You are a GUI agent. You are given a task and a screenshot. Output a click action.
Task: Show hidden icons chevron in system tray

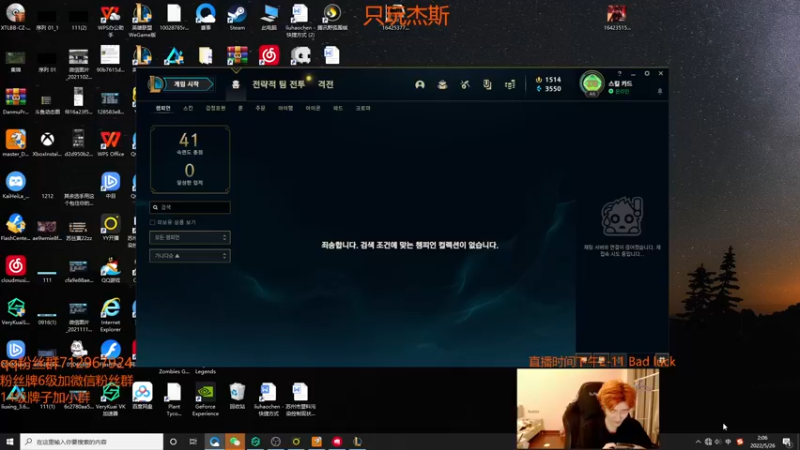(698, 442)
